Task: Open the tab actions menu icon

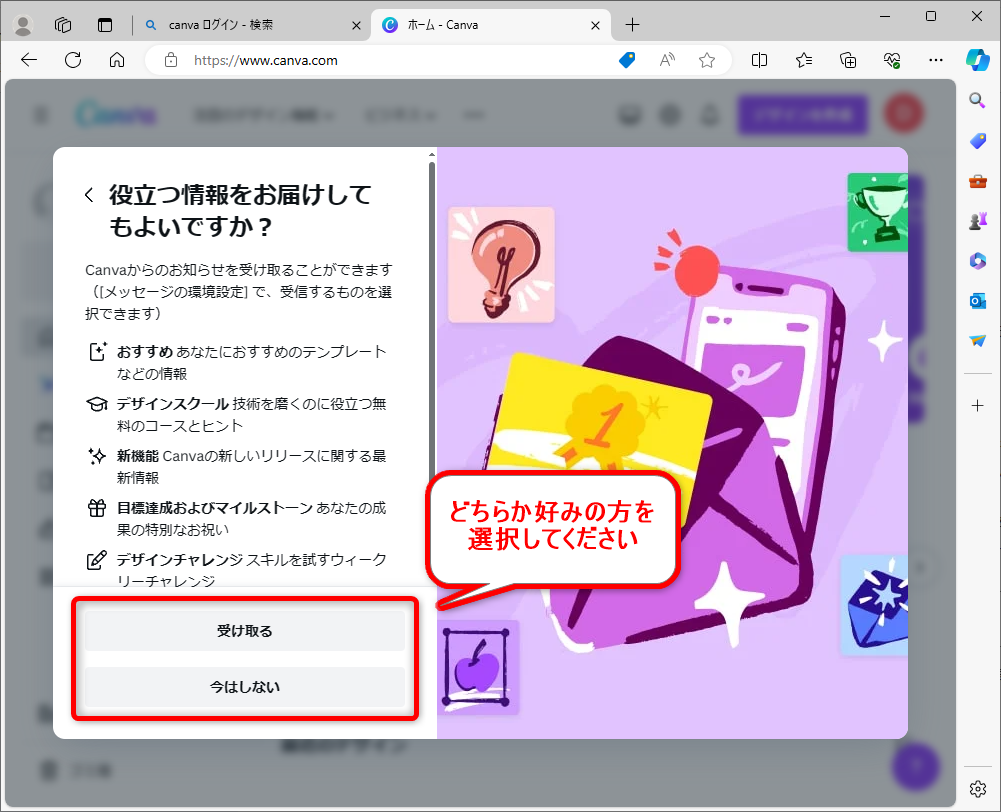Action: 105,25
